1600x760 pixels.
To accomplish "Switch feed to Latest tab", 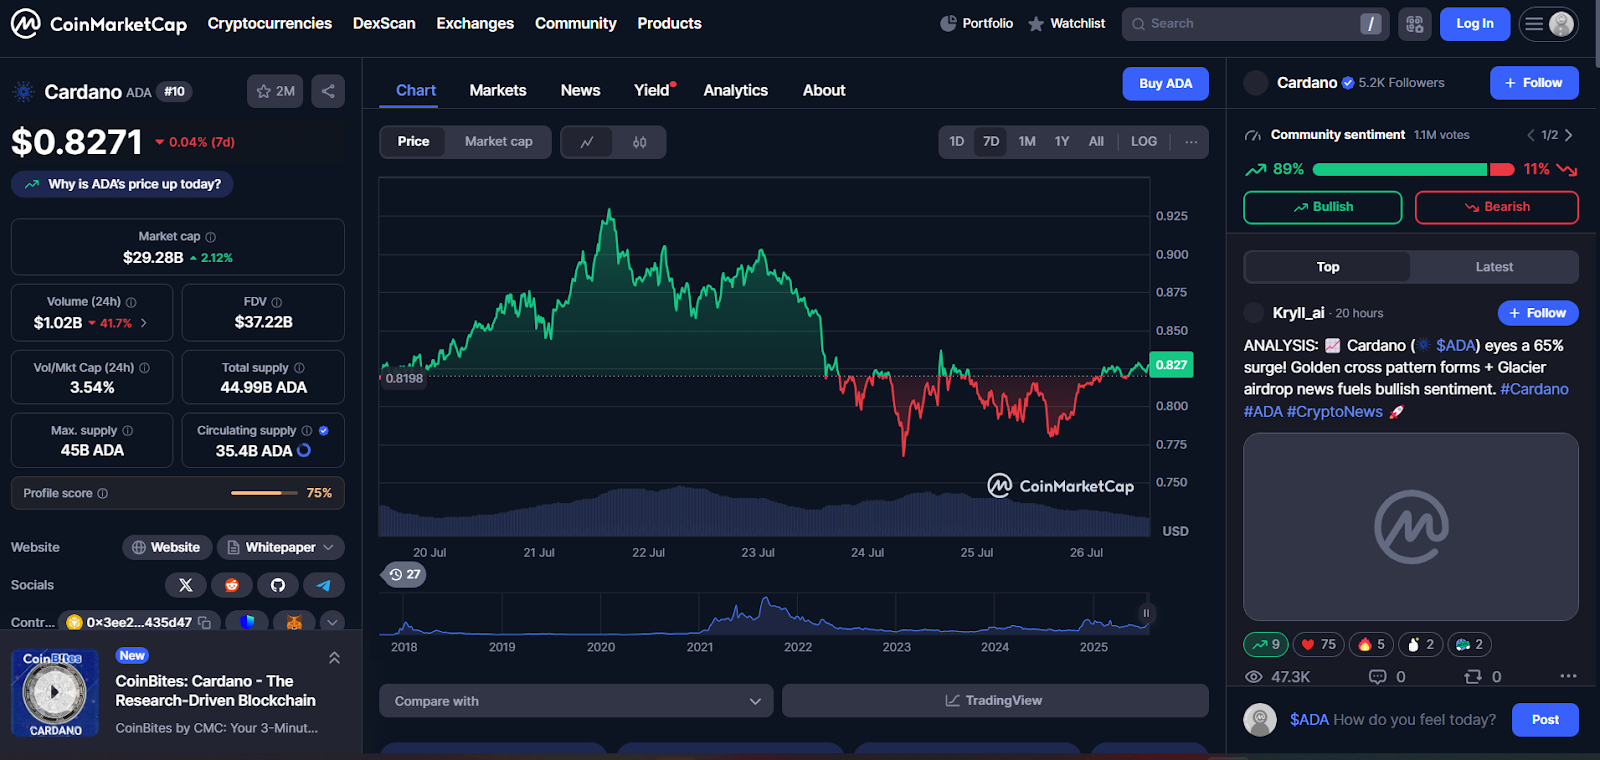I will click(x=1494, y=267).
